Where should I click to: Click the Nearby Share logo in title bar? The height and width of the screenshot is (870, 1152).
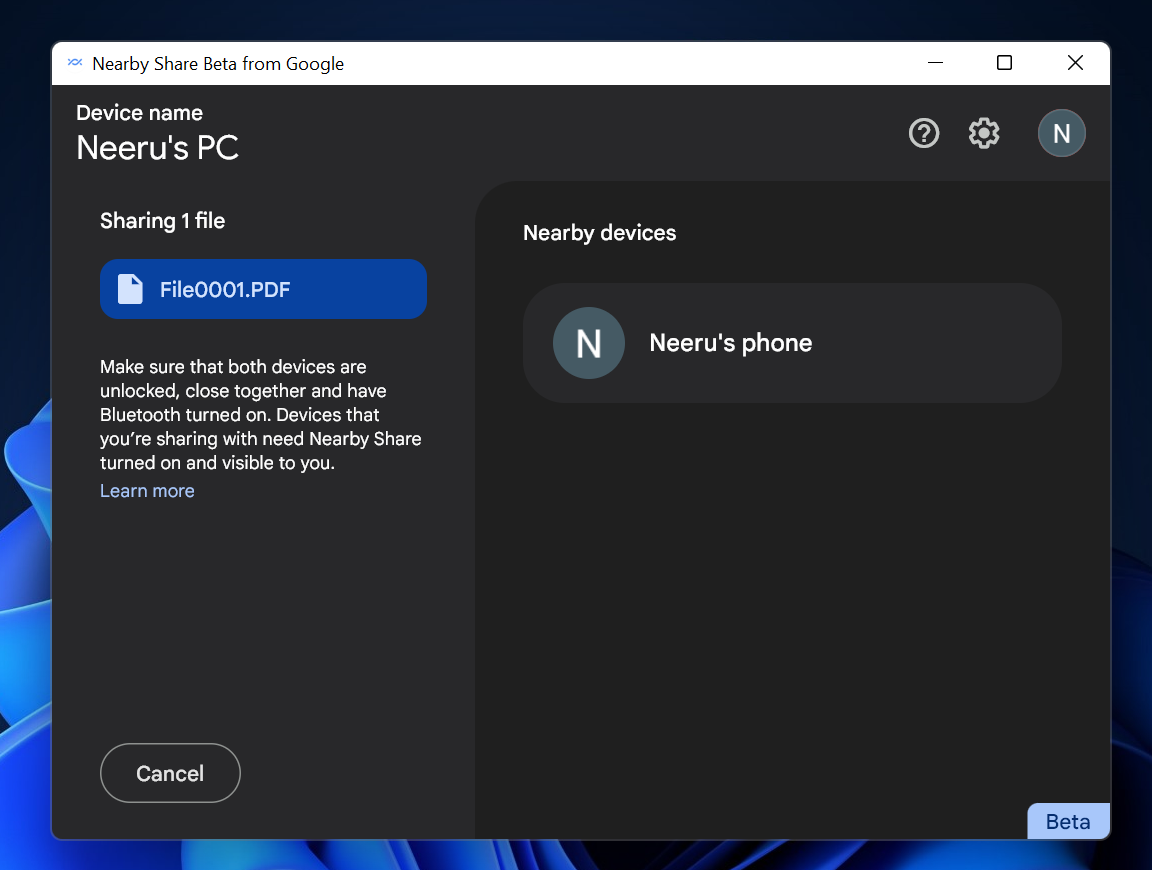click(x=75, y=63)
